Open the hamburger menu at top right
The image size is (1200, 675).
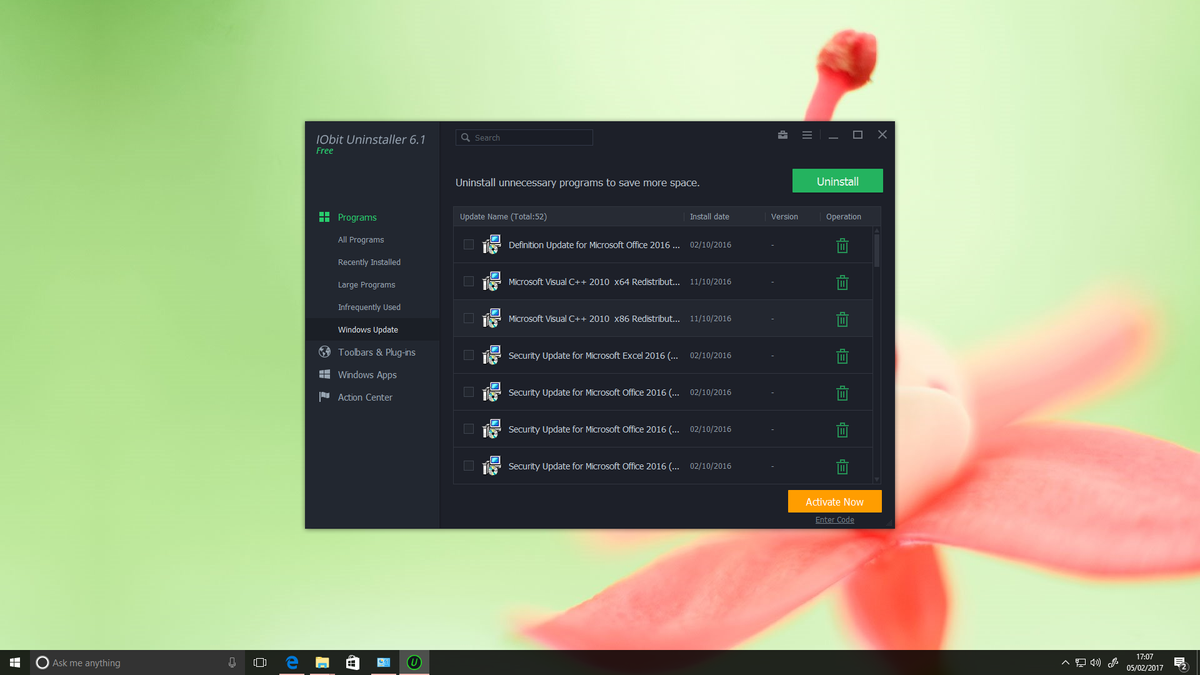click(807, 135)
